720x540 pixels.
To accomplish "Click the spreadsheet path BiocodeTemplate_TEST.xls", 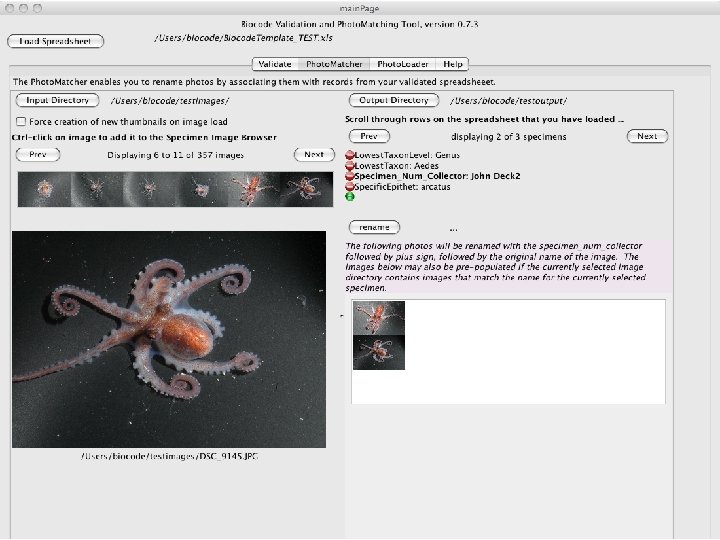I will [x=243, y=38].
